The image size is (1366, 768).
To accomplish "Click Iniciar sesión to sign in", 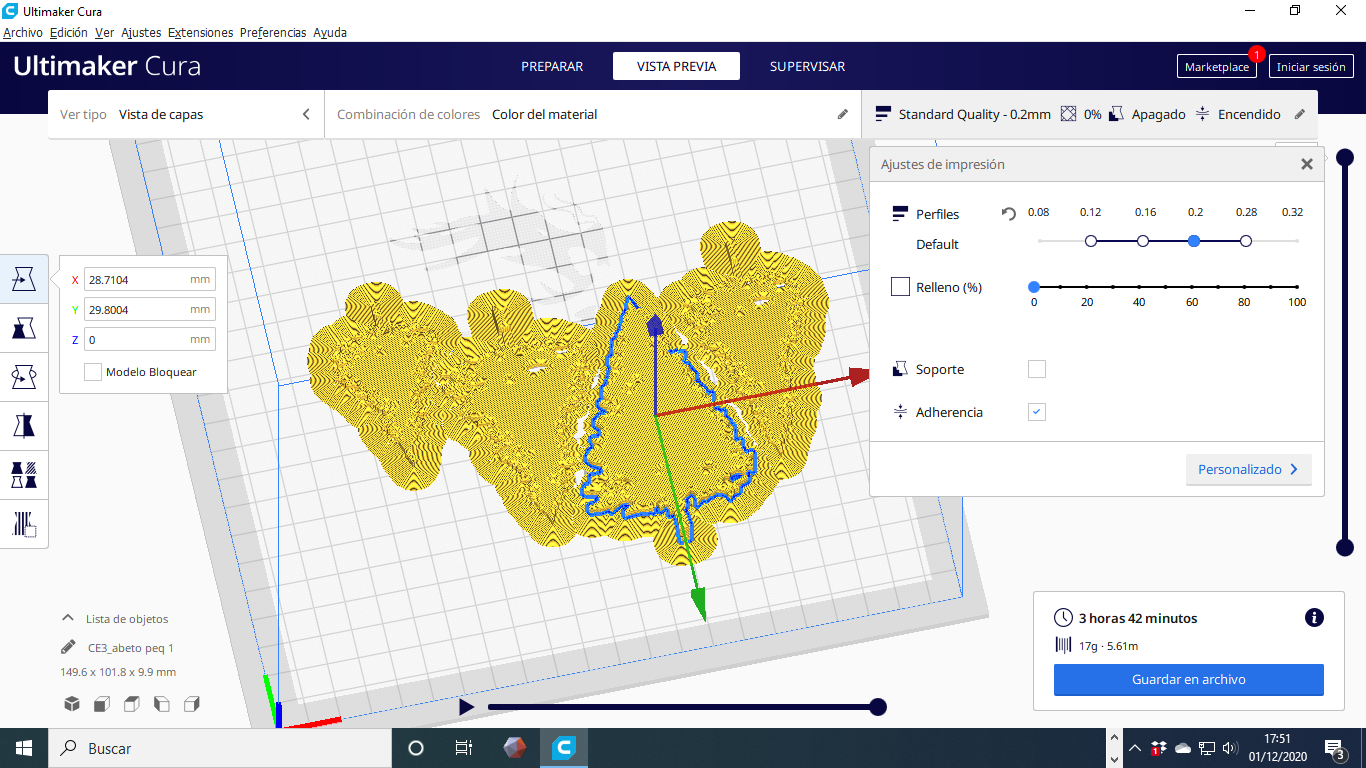I will (1311, 66).
